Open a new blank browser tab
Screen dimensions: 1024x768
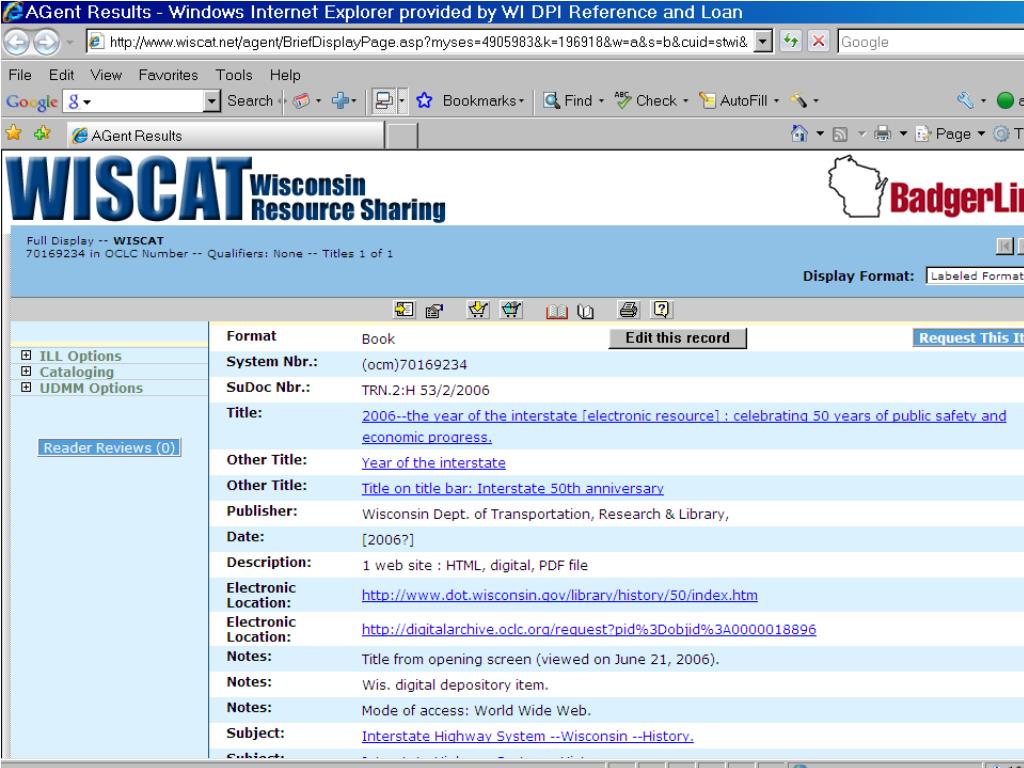click(401, 136)
